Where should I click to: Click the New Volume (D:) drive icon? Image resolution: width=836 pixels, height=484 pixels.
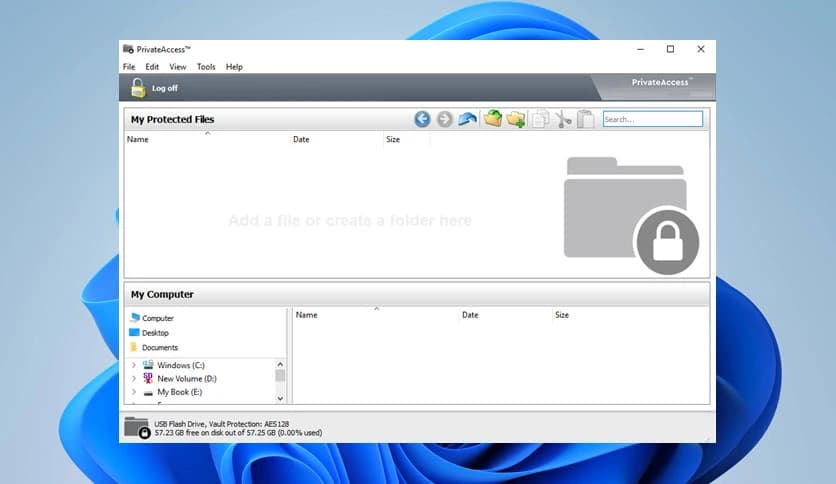coord(148,378)
